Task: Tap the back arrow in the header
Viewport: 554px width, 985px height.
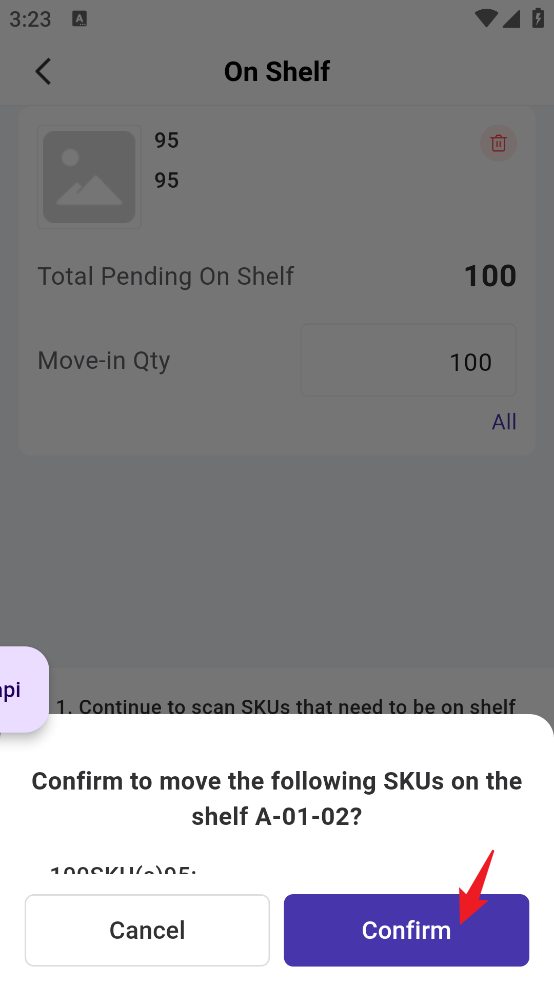Action: point(43,72)
